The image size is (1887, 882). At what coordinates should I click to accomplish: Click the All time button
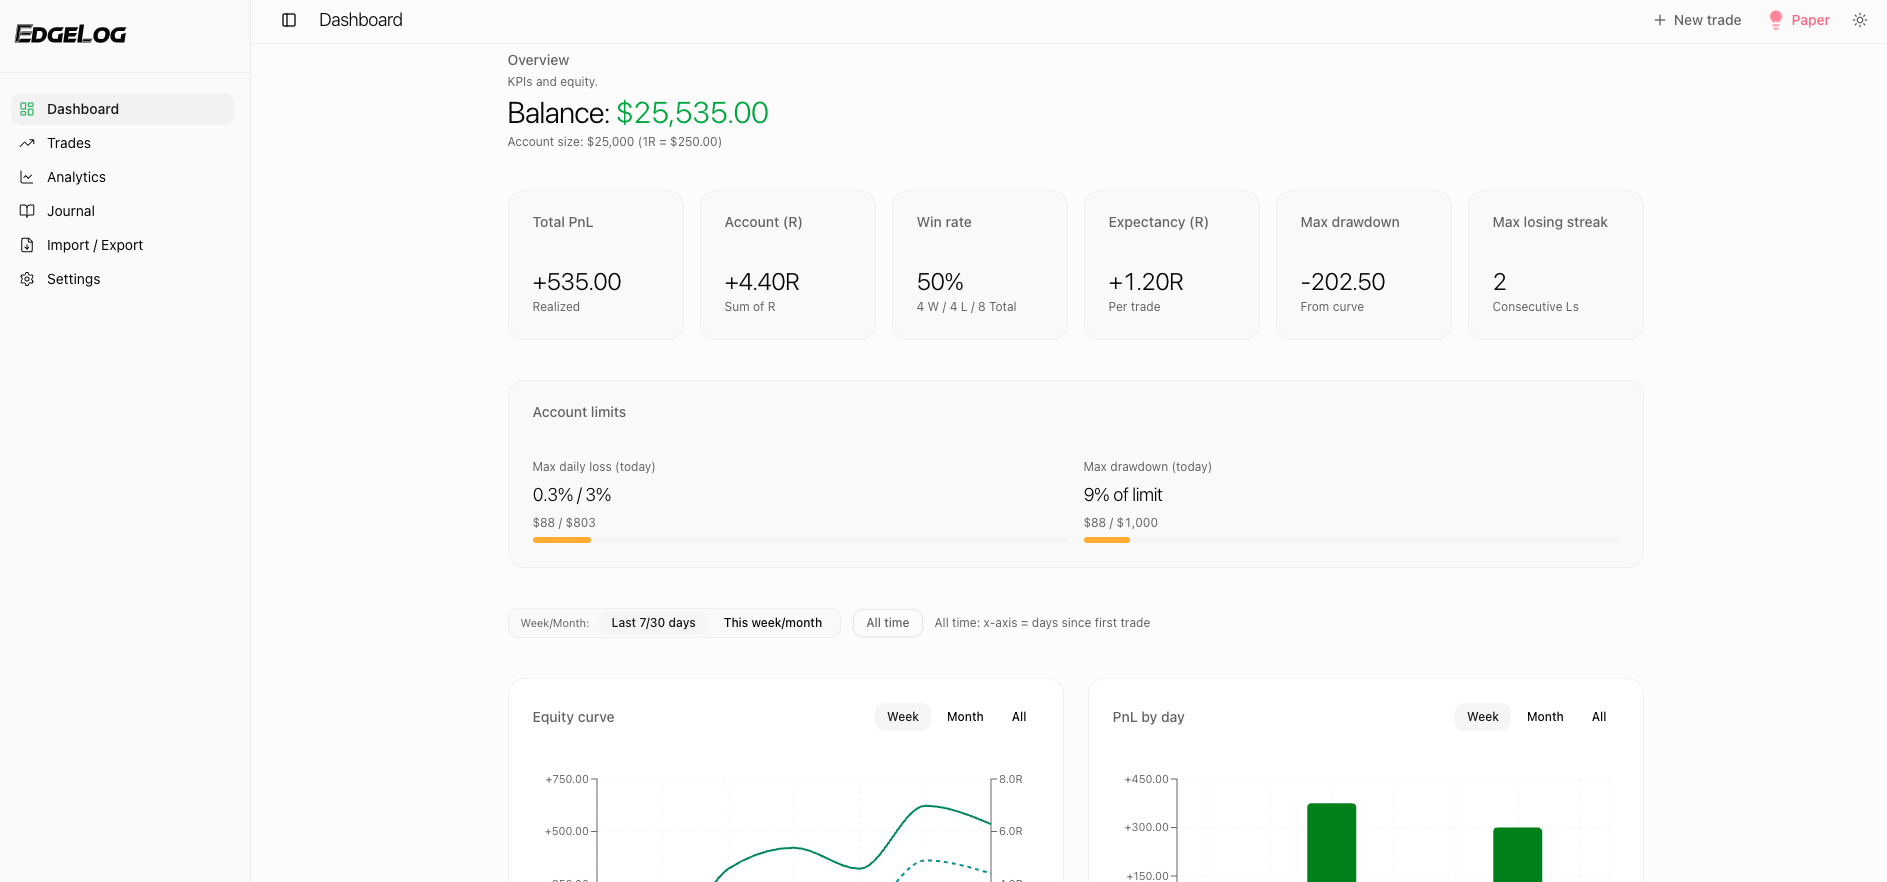(888, 623)
